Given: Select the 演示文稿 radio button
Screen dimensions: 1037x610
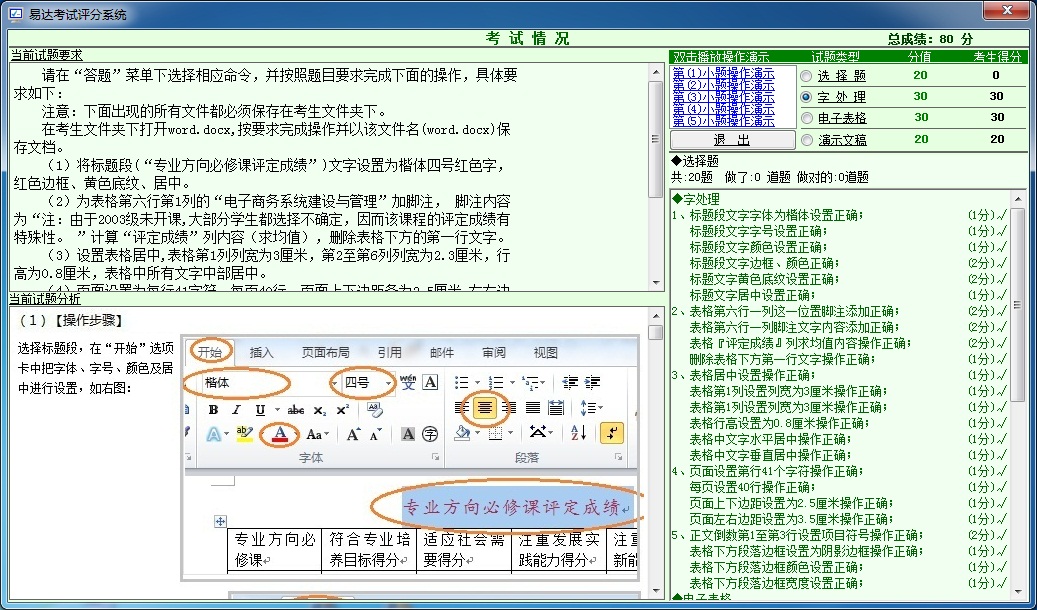Looking at the screenshot, I should pos(806,140).
